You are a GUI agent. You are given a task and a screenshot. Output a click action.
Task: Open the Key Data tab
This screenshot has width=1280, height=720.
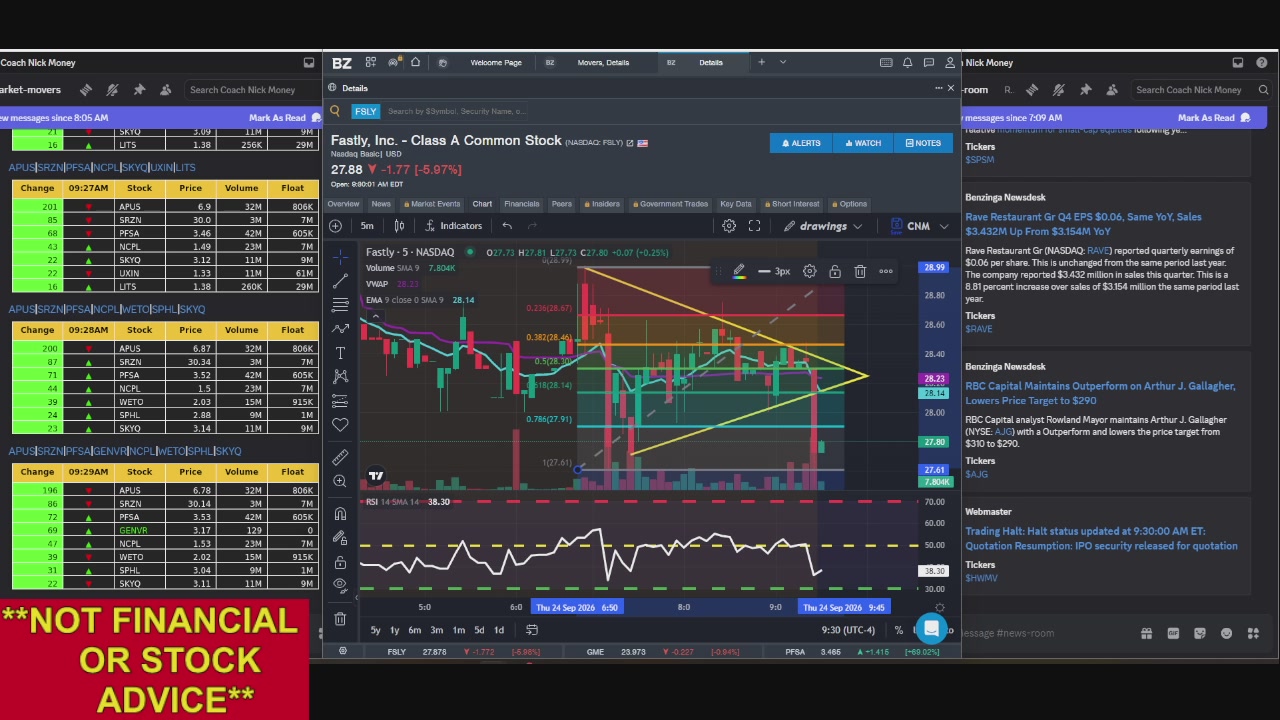(735, 204)
